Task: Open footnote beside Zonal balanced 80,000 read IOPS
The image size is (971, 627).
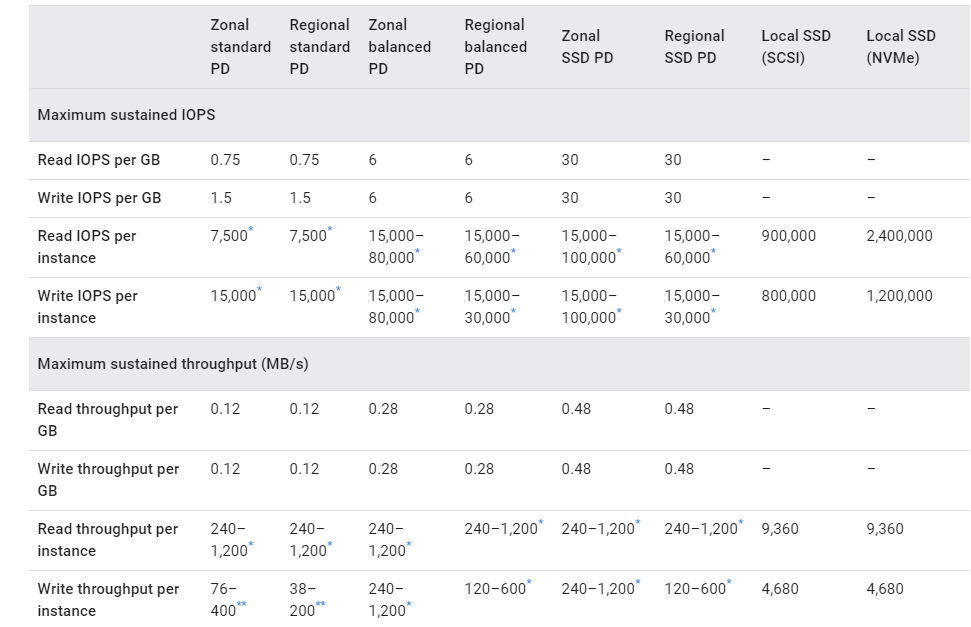Action: [x=417, y=251]
